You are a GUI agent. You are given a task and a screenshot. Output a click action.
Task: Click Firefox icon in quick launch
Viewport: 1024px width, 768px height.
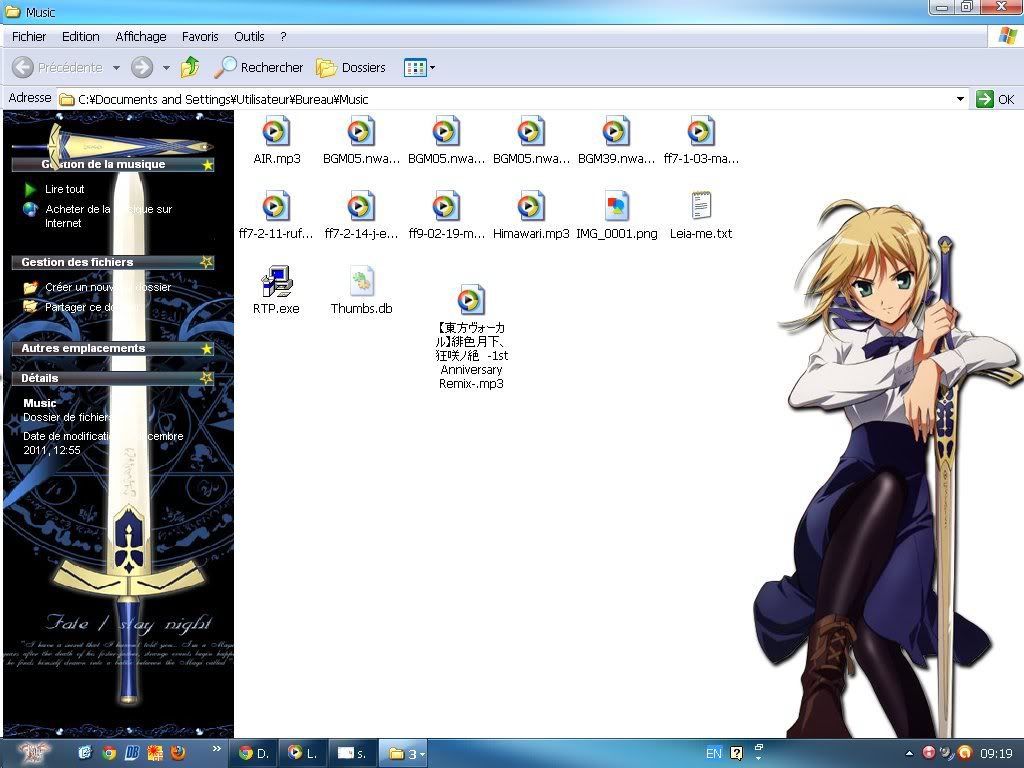(178, 753)
